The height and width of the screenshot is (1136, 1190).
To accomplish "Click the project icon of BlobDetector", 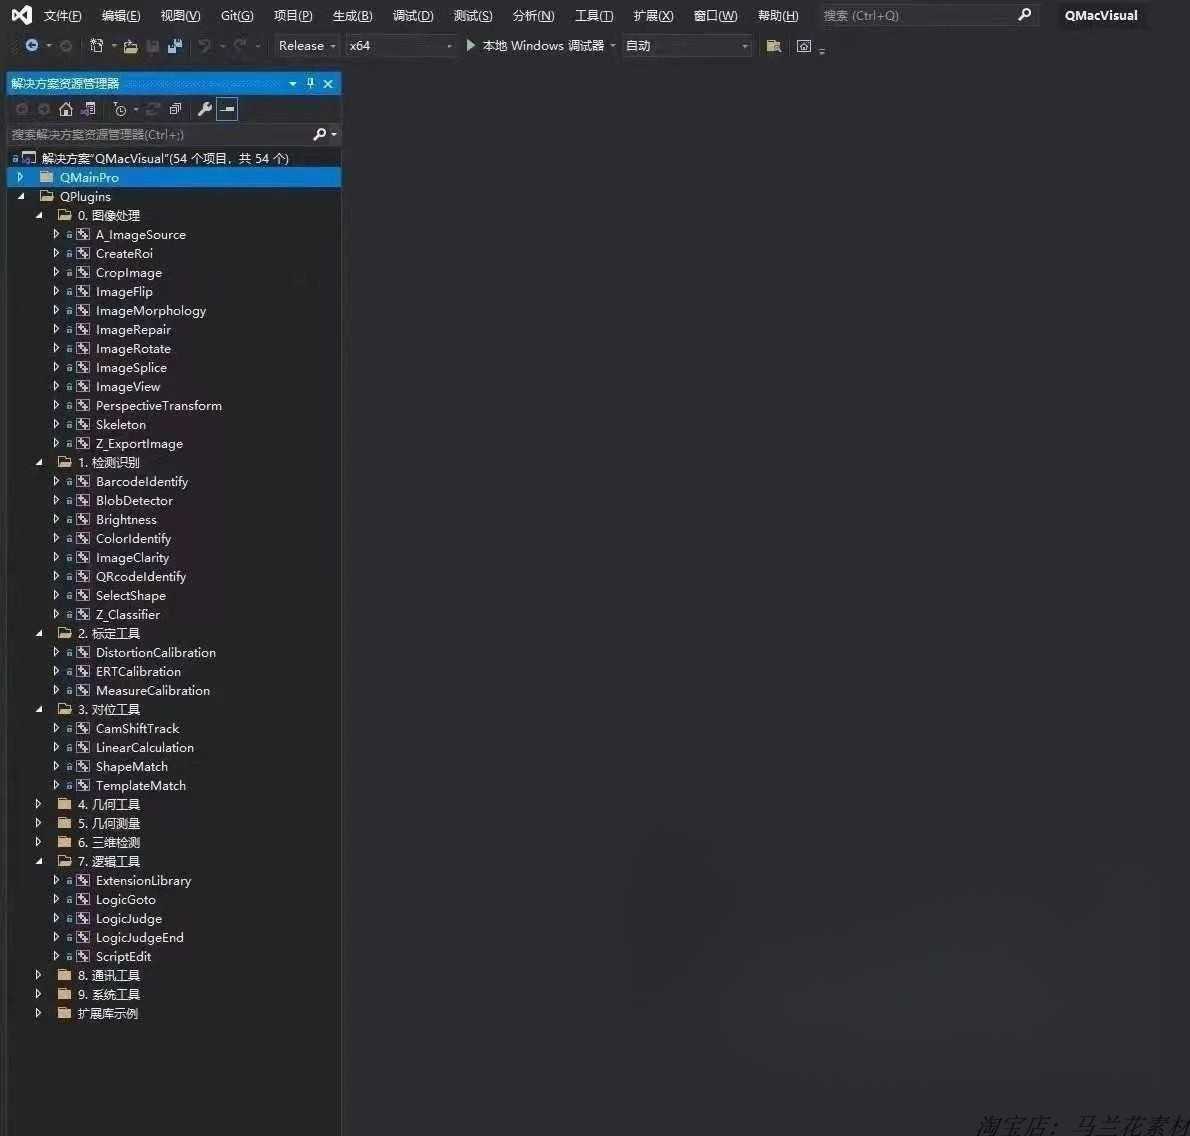I will (83, 500).
